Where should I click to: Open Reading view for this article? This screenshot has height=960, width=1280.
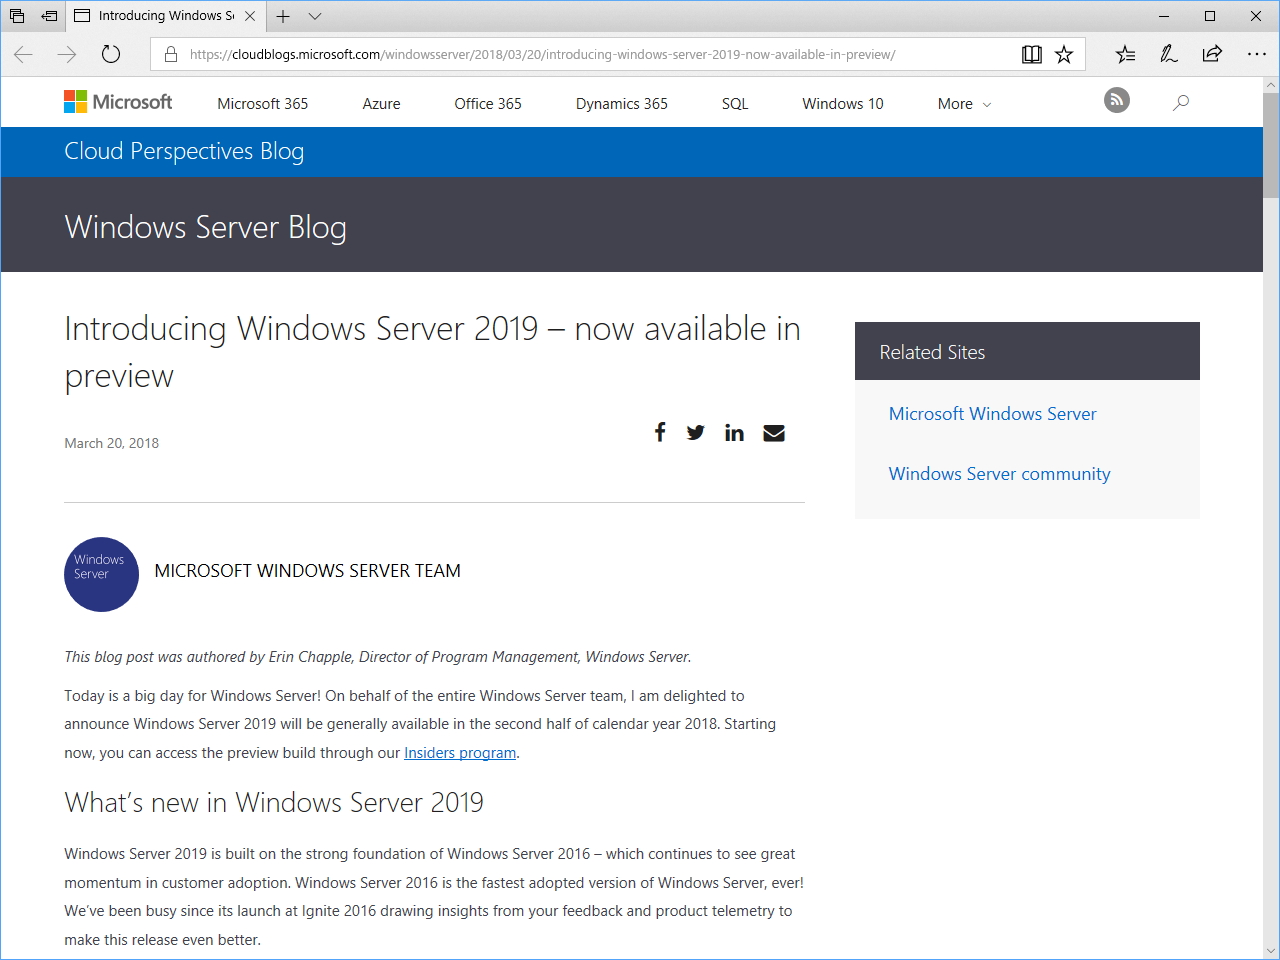(1031, 54)
